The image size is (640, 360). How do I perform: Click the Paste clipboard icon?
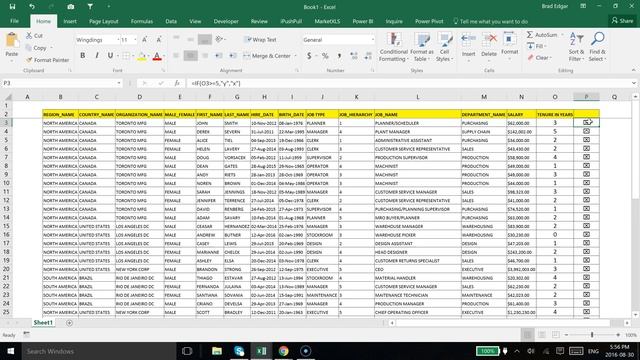coord(12,41)
